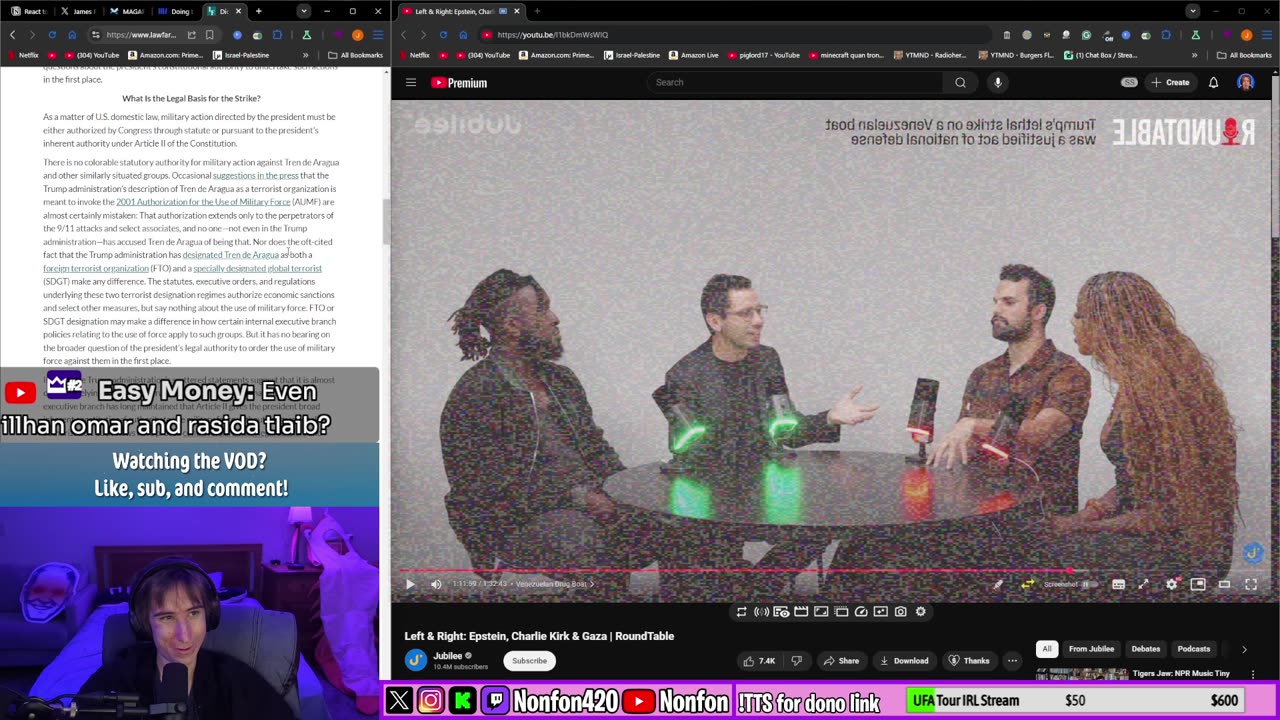The width and height of the screenshot is (1280, 720).
Task: Follow the 'suggestions in the press' link
Action: pyautogui.click(x=255, y=175)
